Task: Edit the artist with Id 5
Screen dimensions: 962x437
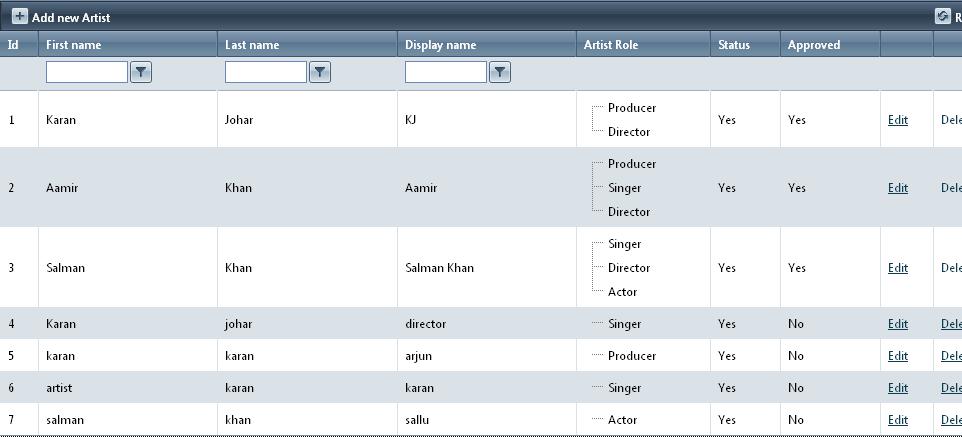Action: [898, 356]
